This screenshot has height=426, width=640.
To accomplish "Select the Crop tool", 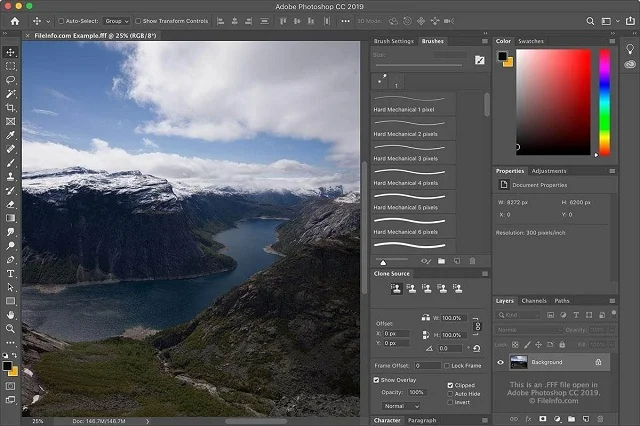I will pos(10,108).
